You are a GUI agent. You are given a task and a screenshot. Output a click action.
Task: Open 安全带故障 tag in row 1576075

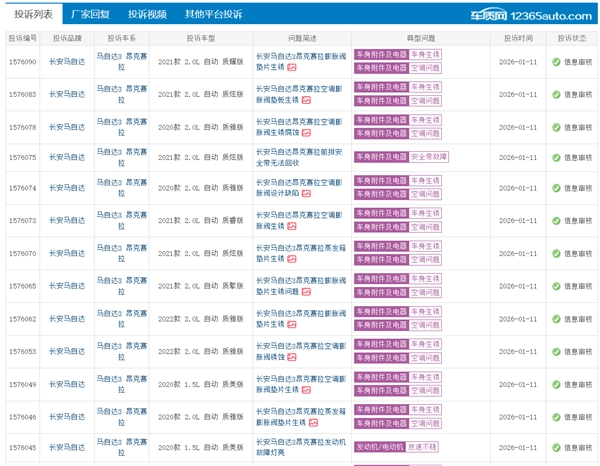(429, 157)
